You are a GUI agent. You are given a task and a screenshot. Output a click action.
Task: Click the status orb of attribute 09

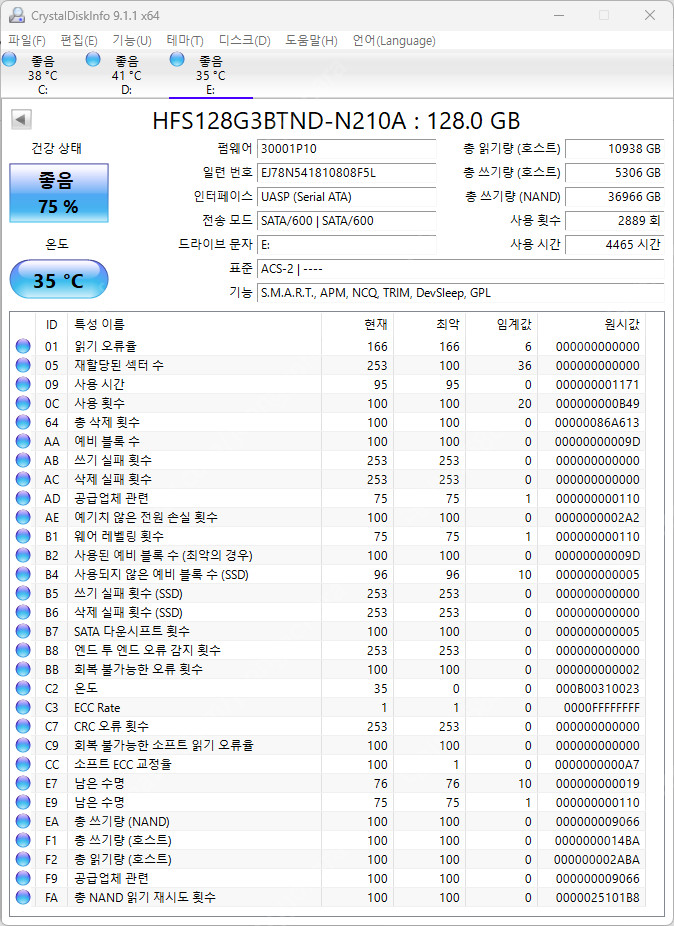[x=23, y=384]
